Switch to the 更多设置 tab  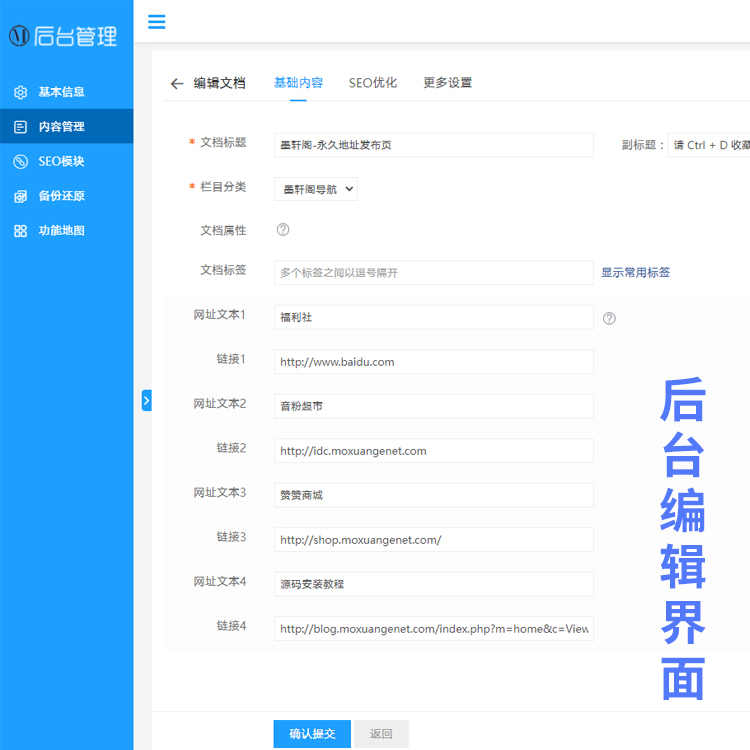(x=447, y=83)
